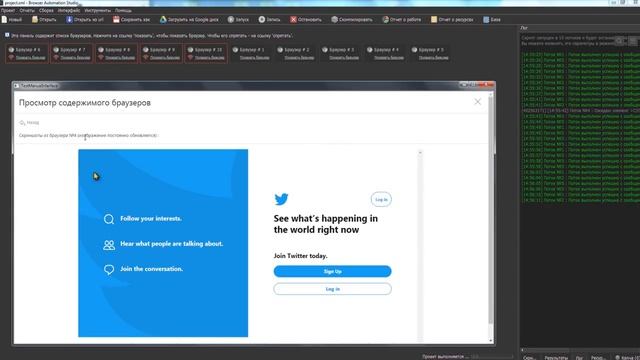The width and height of the screenshot is (640, 360).
Task: Show browser link under Браузер # 5
Action: point(434,58)
